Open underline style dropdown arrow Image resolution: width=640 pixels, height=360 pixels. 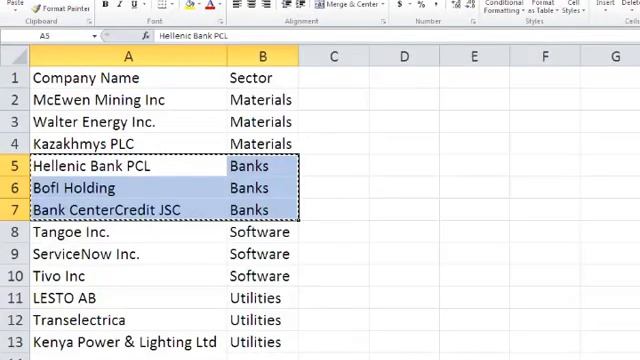(144, 4)
